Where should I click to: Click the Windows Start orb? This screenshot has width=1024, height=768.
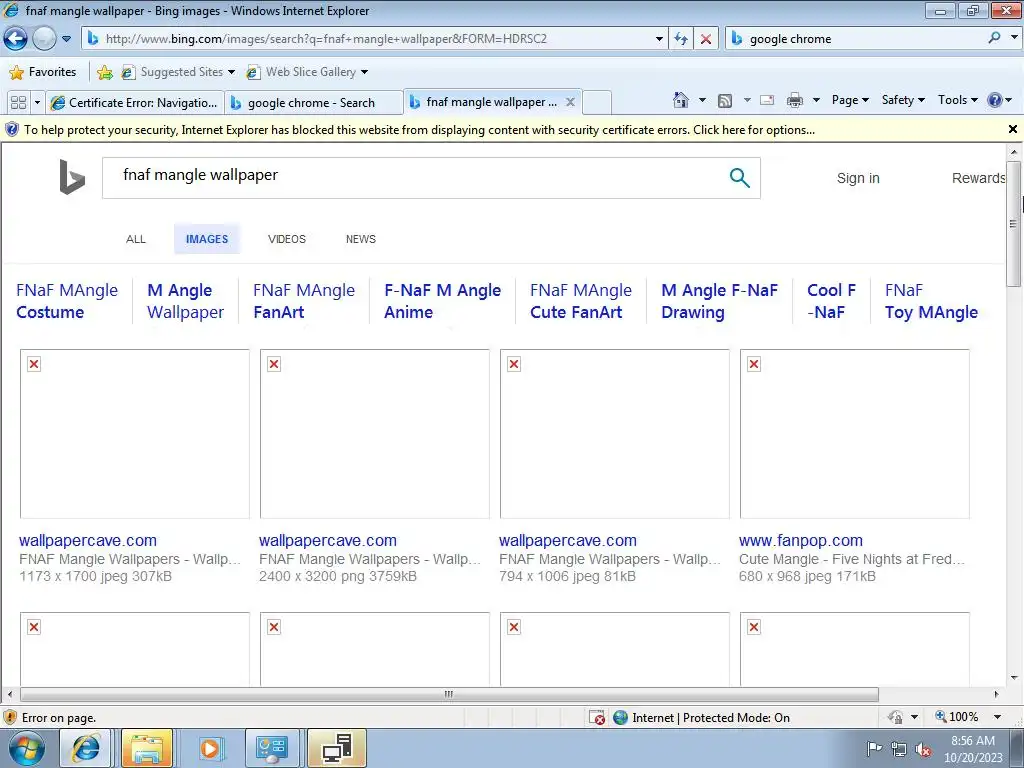pyautogui.click(x=26, y=748)
